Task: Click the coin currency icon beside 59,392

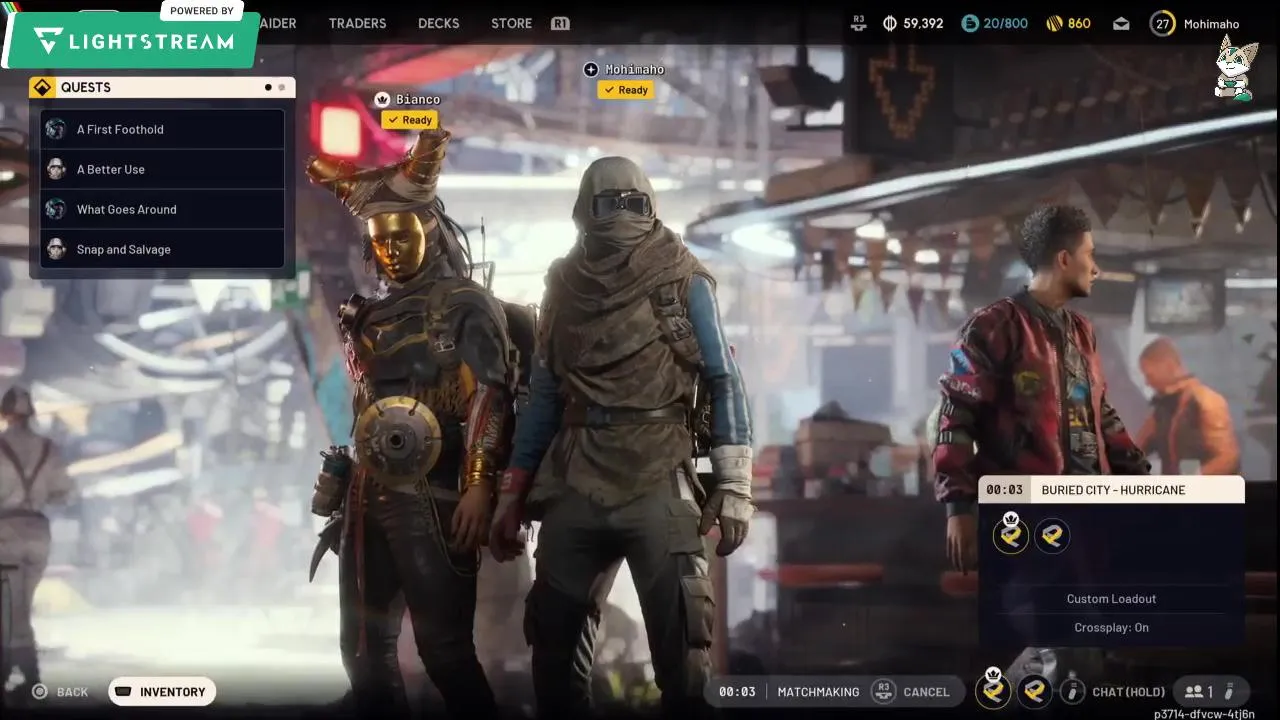Action: pyautogui.click(x=890, y=23)
